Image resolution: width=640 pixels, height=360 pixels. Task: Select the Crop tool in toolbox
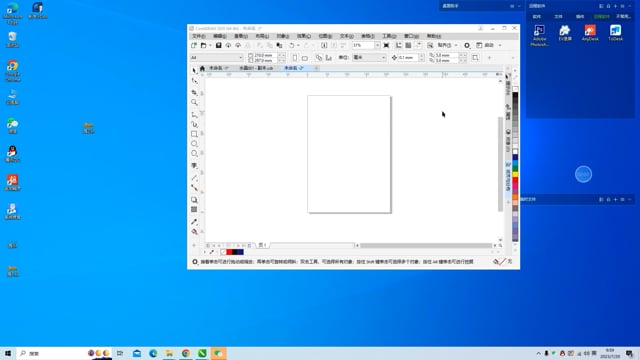pos(194,92)
